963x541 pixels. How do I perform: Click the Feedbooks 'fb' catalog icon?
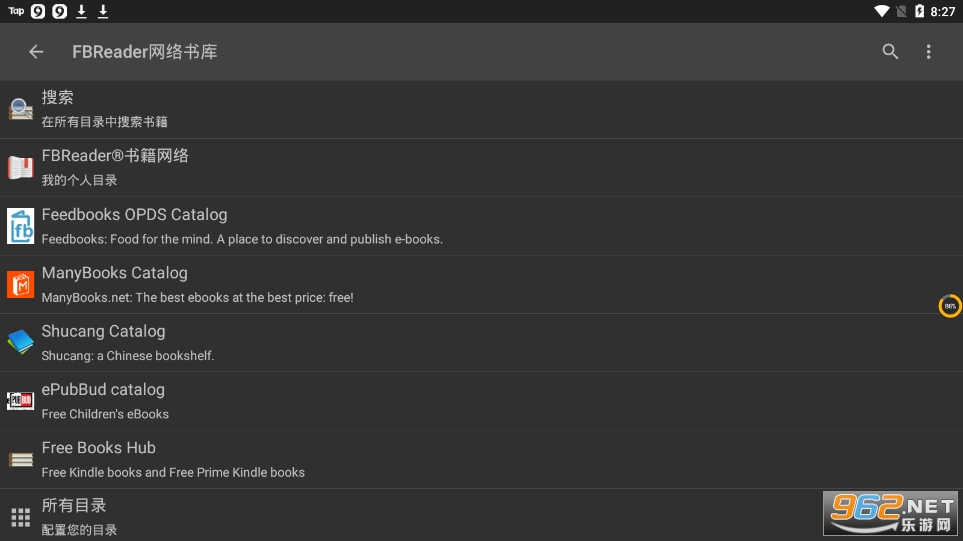(x=21, y=226)
